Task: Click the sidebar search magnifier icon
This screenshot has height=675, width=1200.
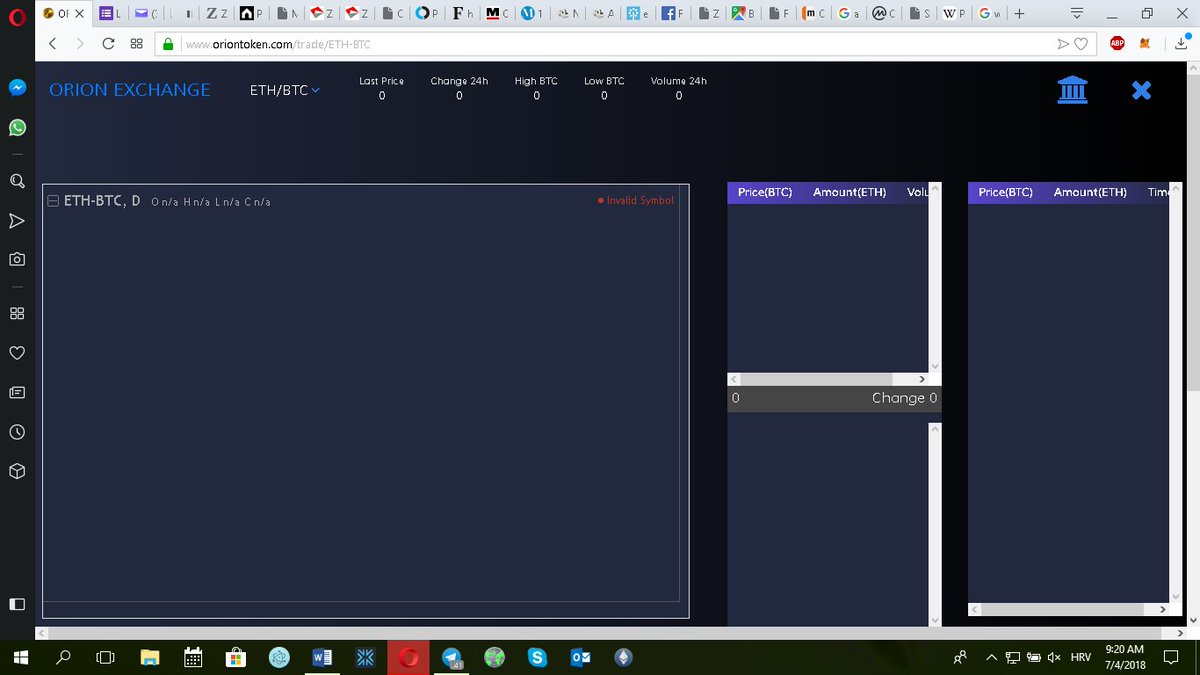Action: coord(17,182)
